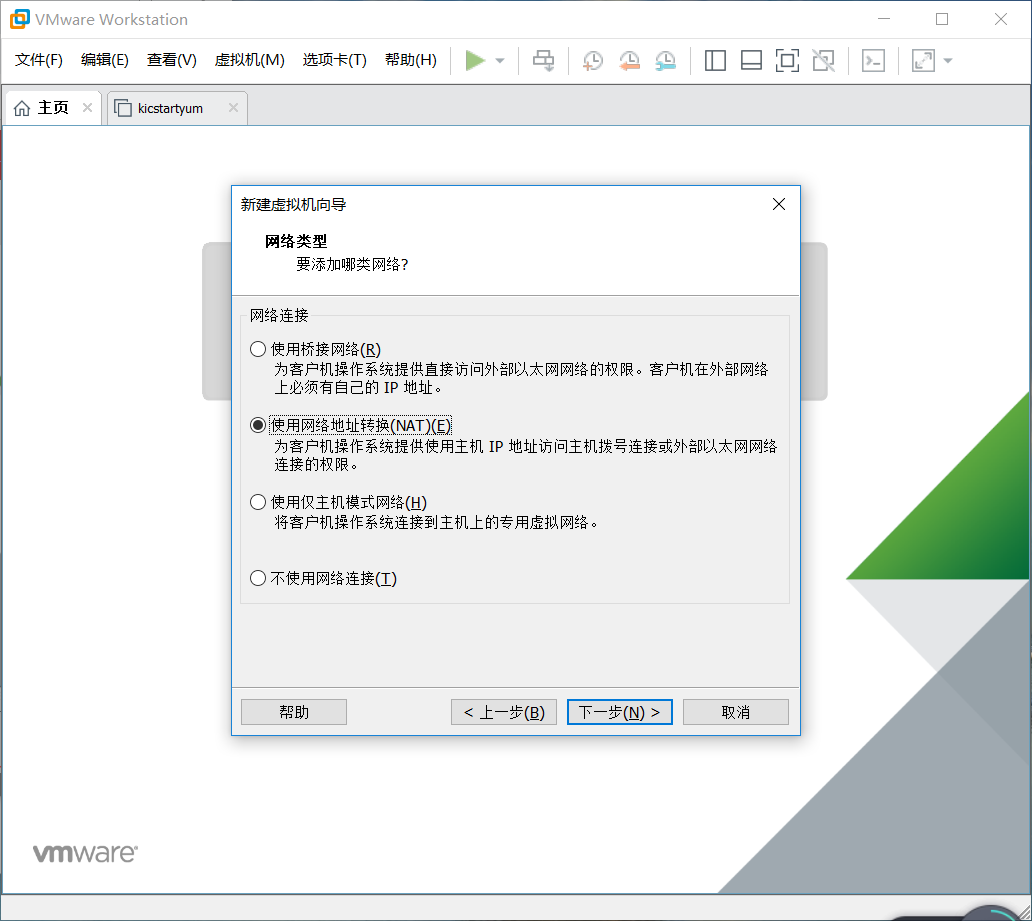
Task: Open the console view icon
Action: point(873,61)
